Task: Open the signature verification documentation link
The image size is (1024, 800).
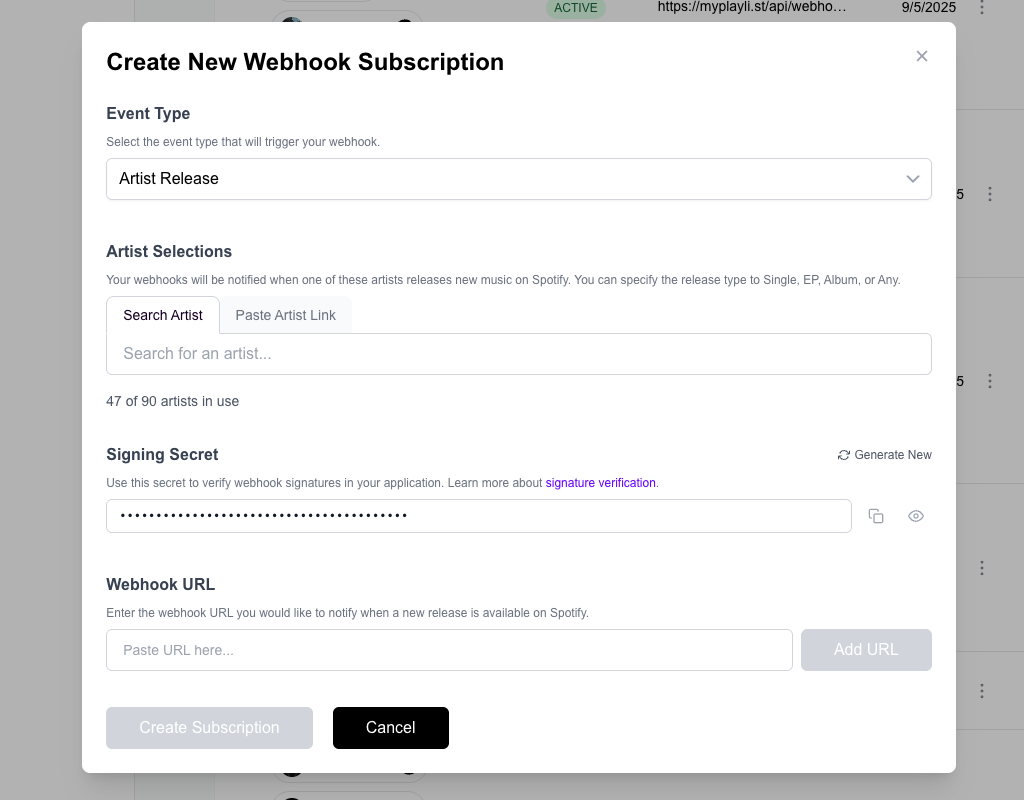Action: [x=600, y=483]
